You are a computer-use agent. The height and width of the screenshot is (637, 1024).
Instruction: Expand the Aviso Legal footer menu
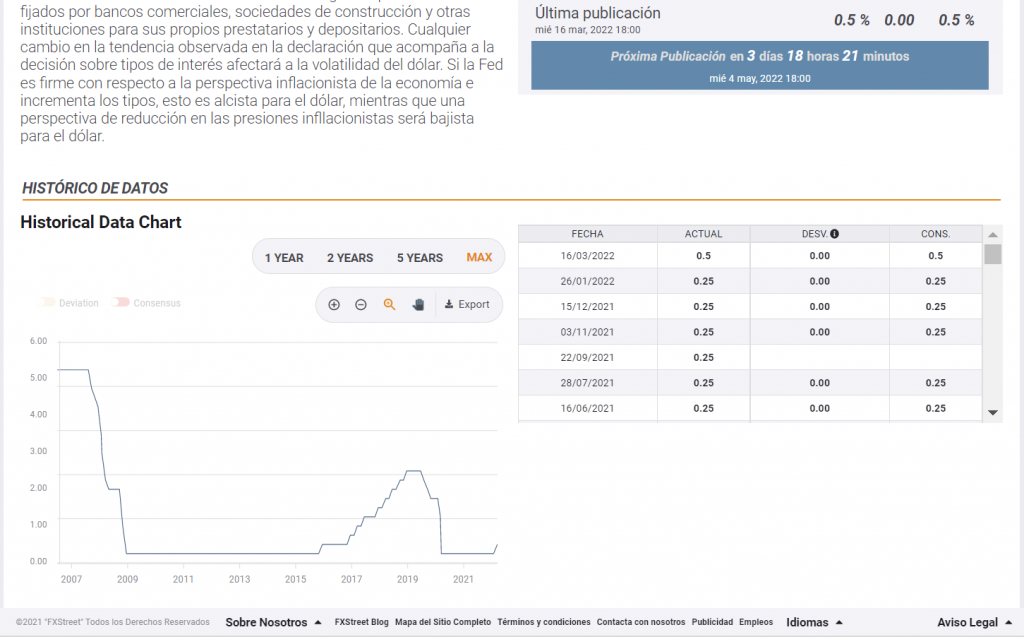[973, 622]
